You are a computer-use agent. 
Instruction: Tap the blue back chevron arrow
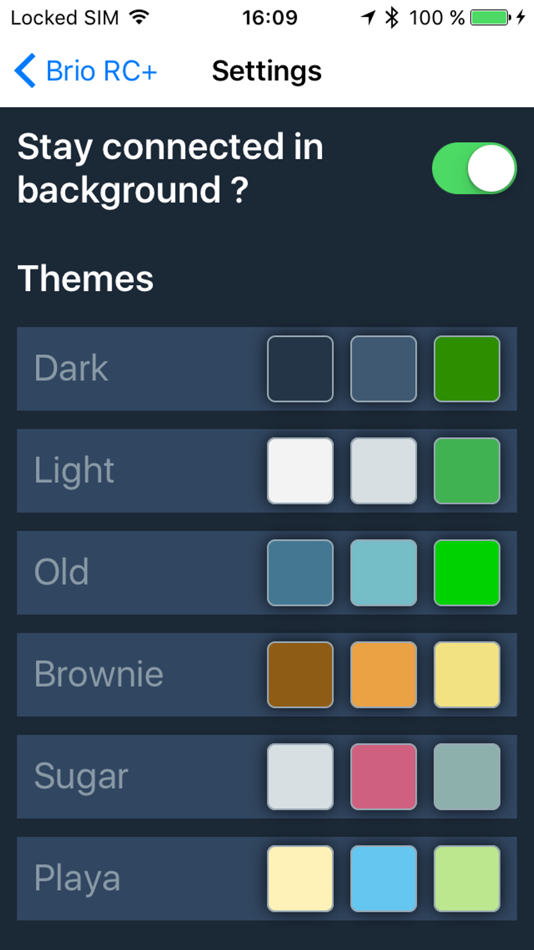pos(25,71)
